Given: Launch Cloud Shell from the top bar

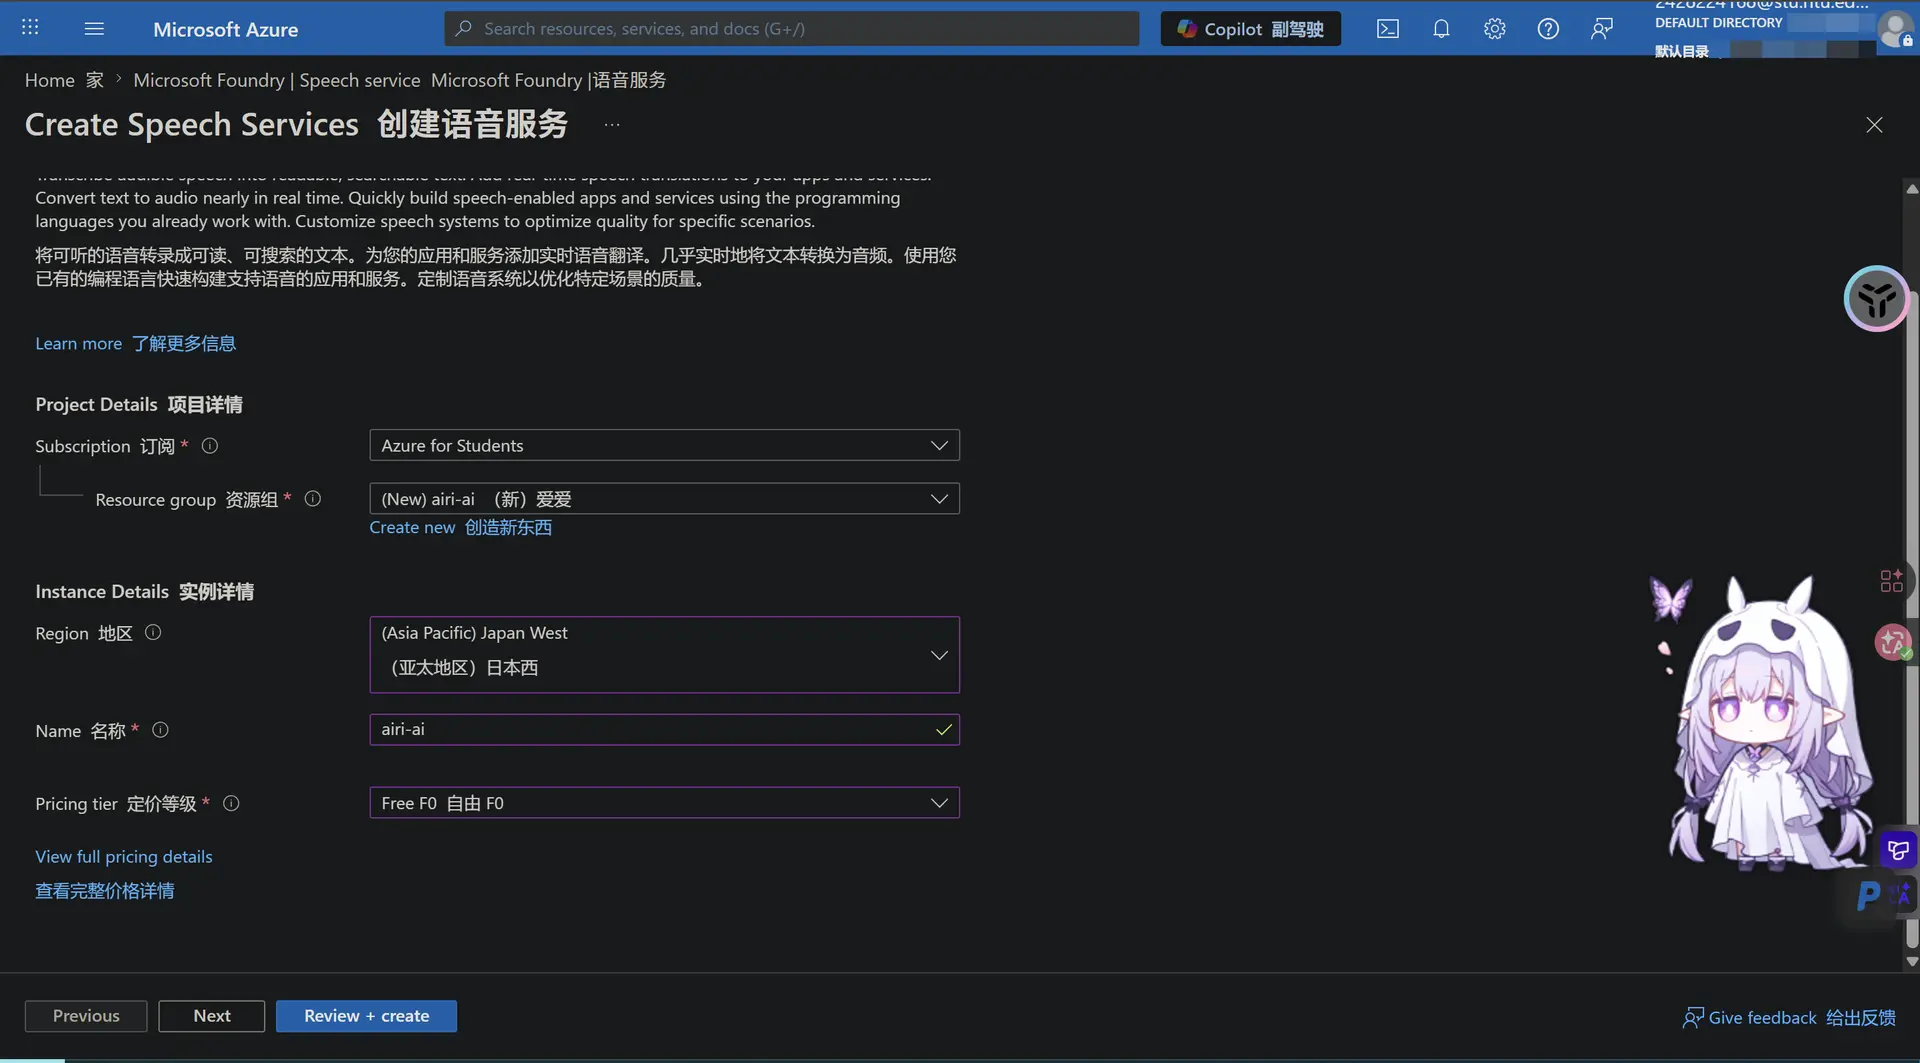Looking at the screenshot, I should point(1388,28).
